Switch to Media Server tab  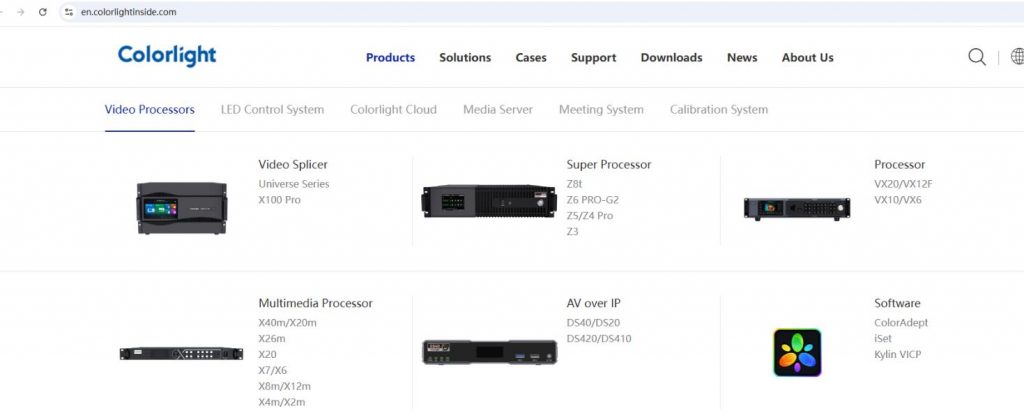[x=498, y=110]
